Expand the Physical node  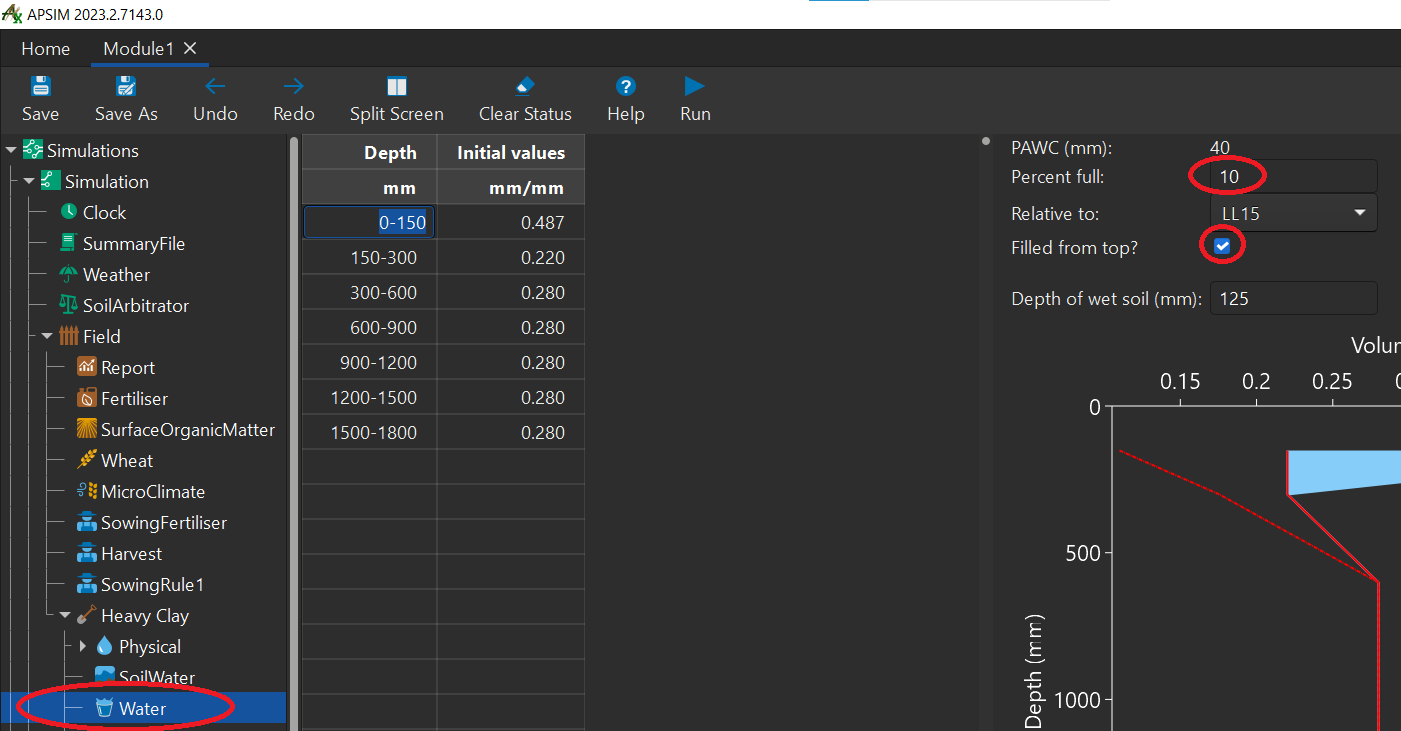(83, 647)
